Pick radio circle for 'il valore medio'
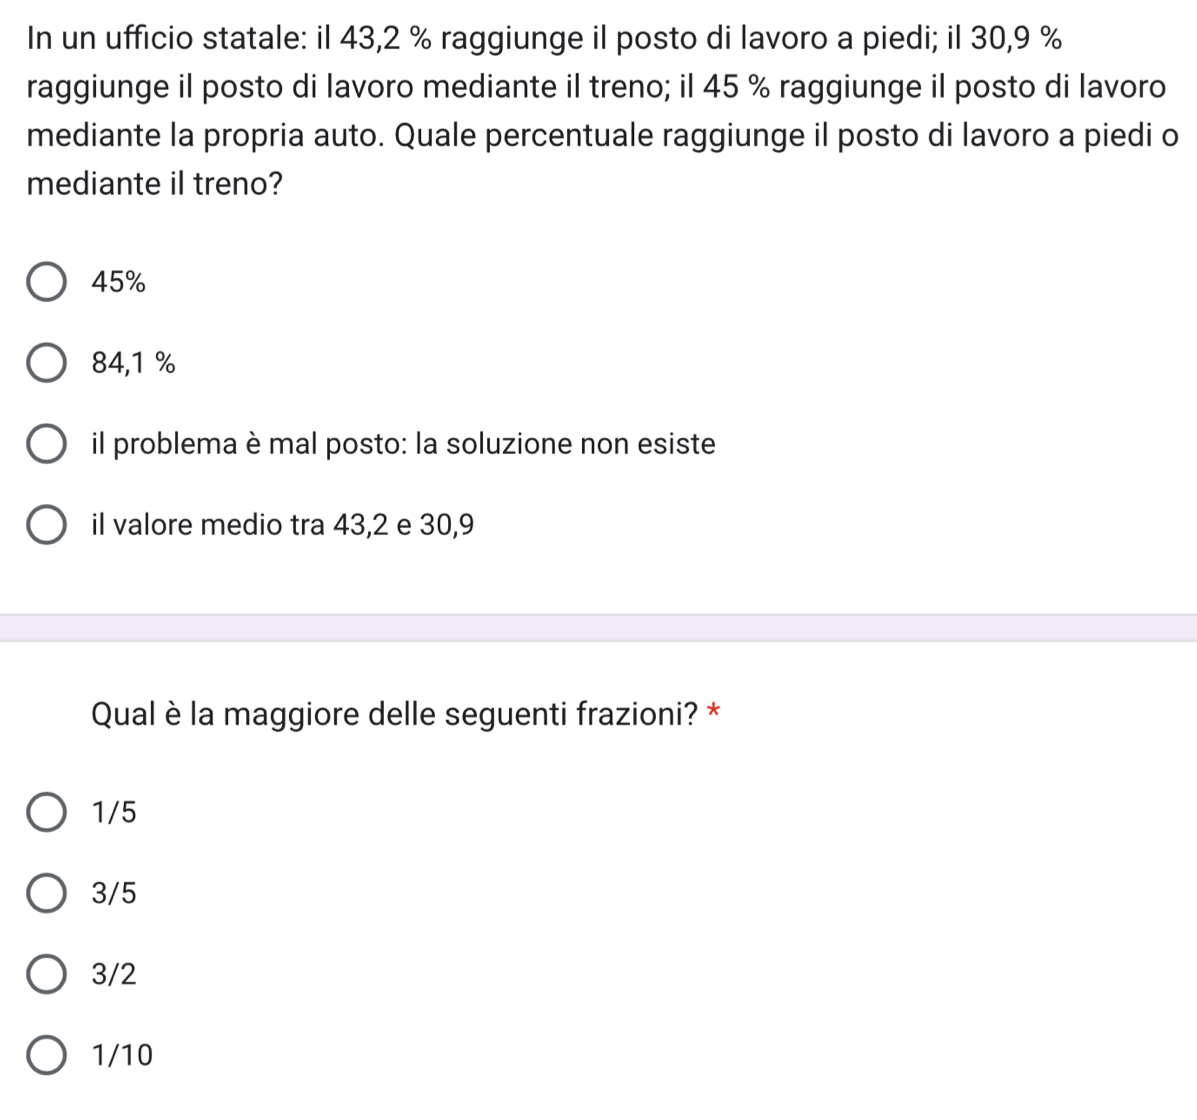The image size is (1197, 1120). tap(46, 524)
